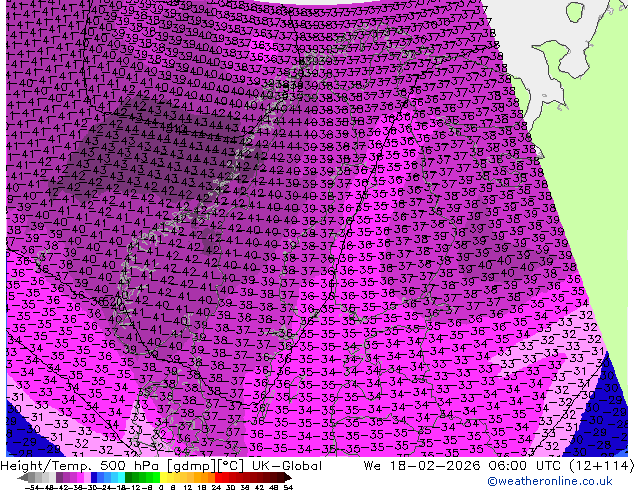Select the cyan legend color swatch
The height and width of the screenshot is (490, 634).
(121, 477)
